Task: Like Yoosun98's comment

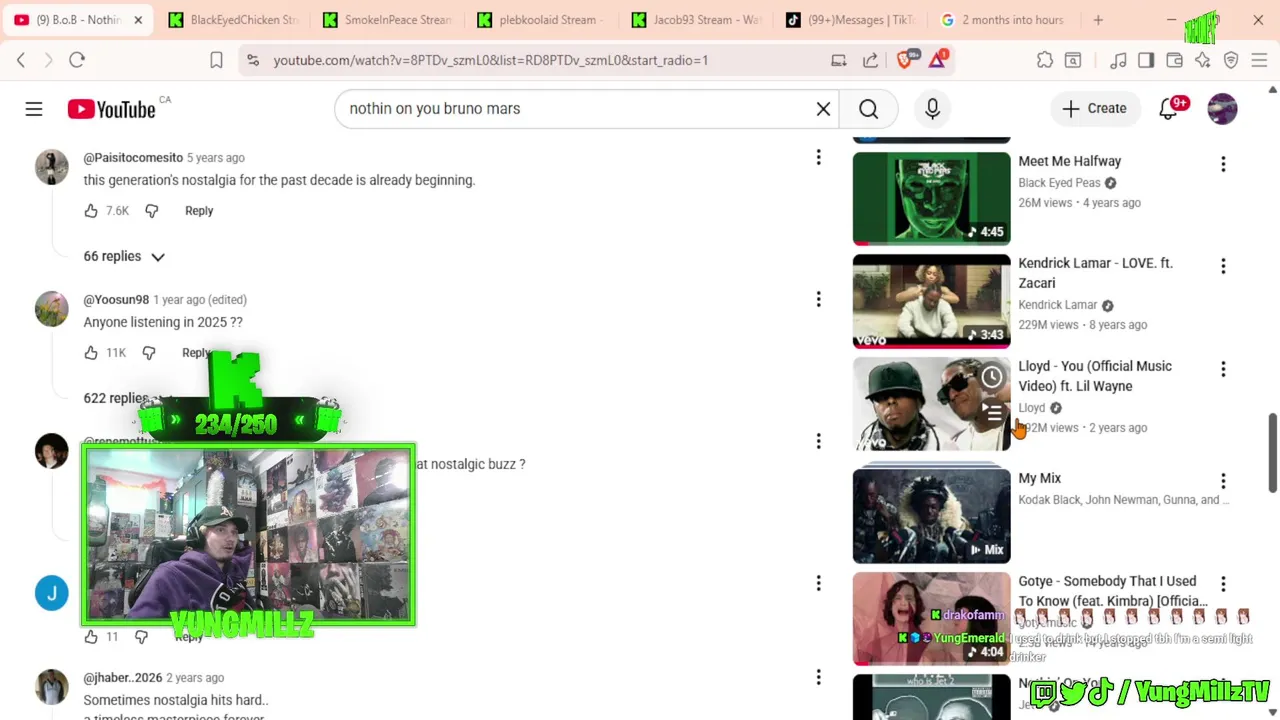Action: [x=91, y=353]
